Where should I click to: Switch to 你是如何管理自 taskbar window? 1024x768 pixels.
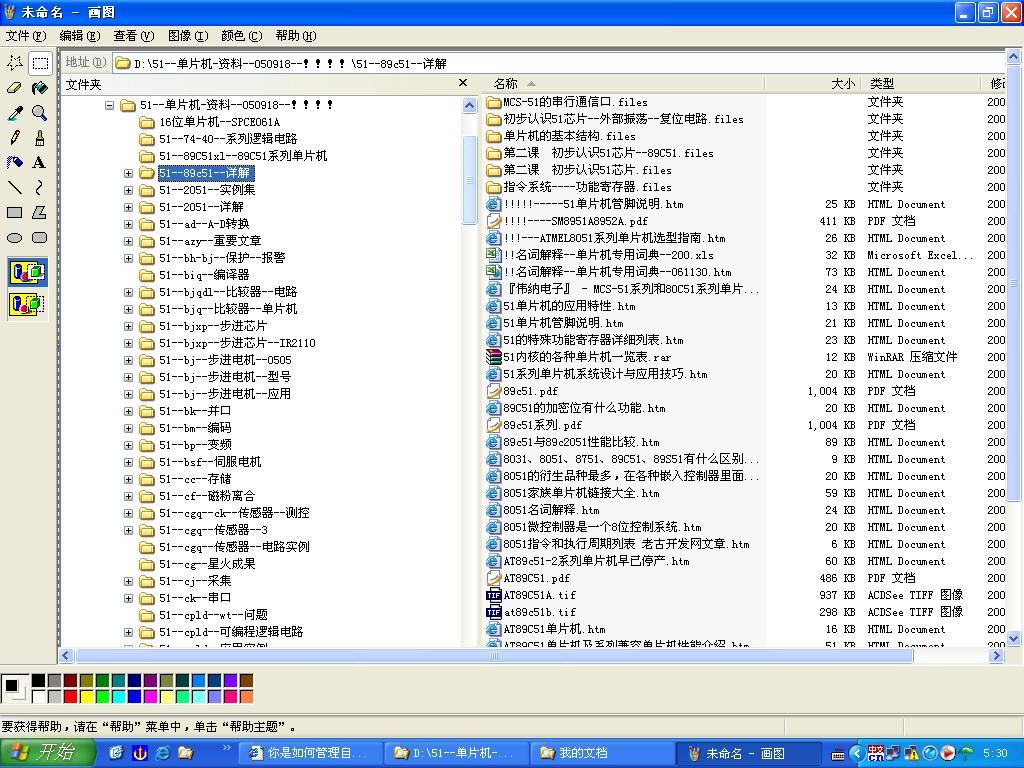click(x=310, y=753)
